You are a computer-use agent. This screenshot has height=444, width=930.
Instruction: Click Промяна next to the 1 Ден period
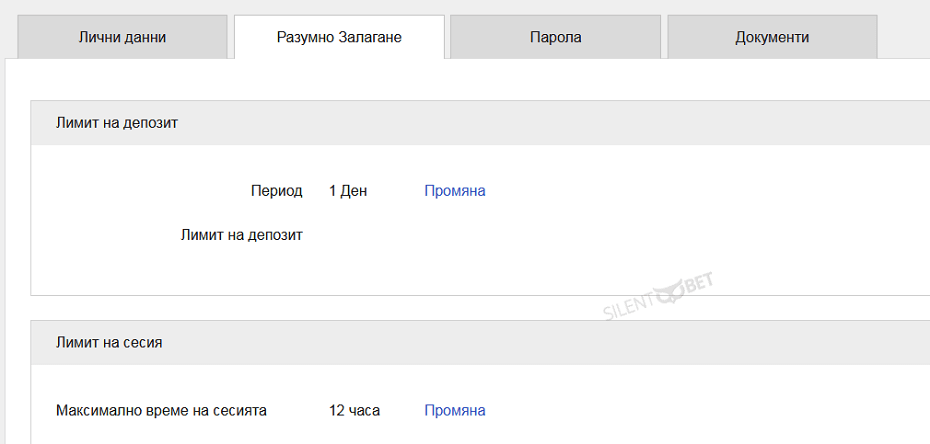click(454, 191)
